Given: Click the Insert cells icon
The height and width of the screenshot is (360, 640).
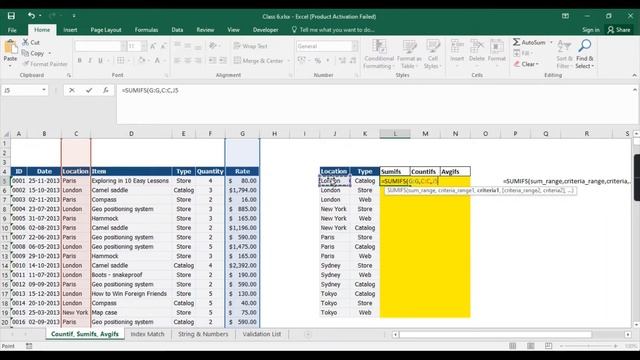Looking at the screenshot, I should (457, 46).
